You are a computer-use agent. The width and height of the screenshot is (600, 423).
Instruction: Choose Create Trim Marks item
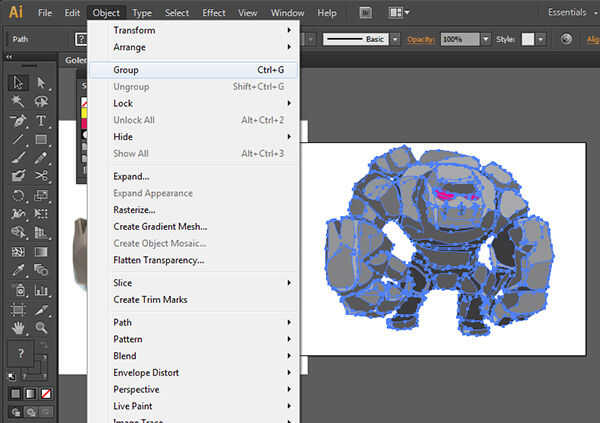(193, 299)
